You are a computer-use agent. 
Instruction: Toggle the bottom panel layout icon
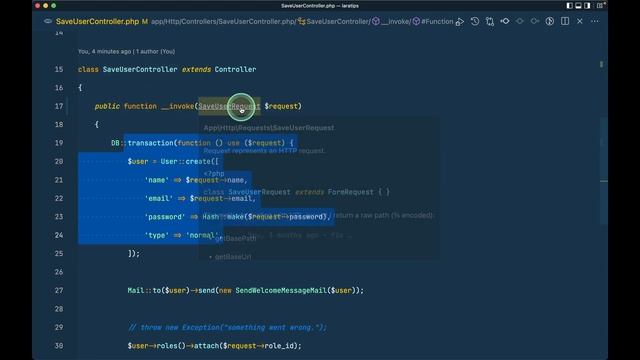pyautogui.click(x=578, y=6)
